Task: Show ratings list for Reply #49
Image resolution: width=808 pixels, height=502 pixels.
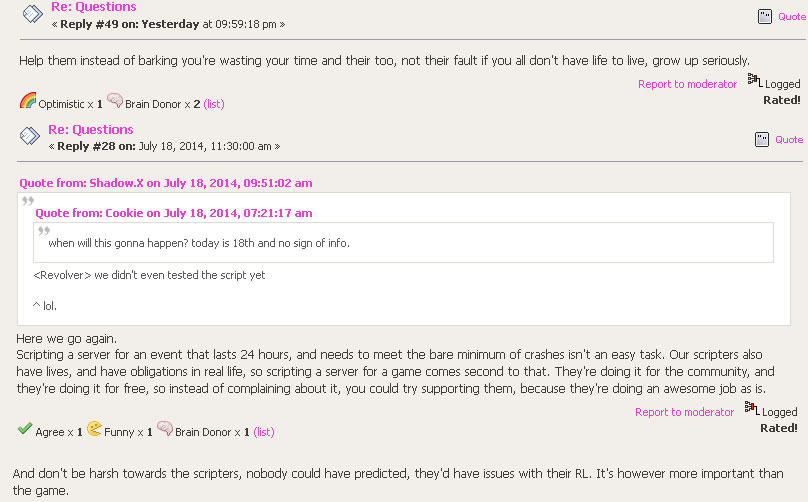Action: tap(214, 104)
